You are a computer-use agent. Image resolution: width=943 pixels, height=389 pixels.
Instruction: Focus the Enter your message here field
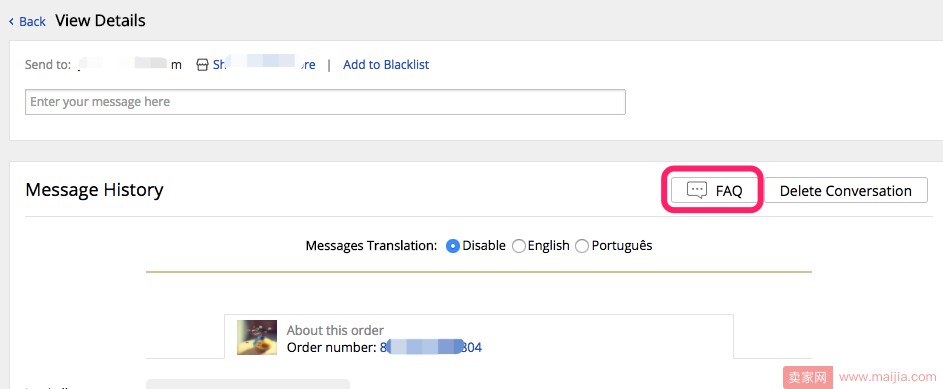click(x=325, y=102)
